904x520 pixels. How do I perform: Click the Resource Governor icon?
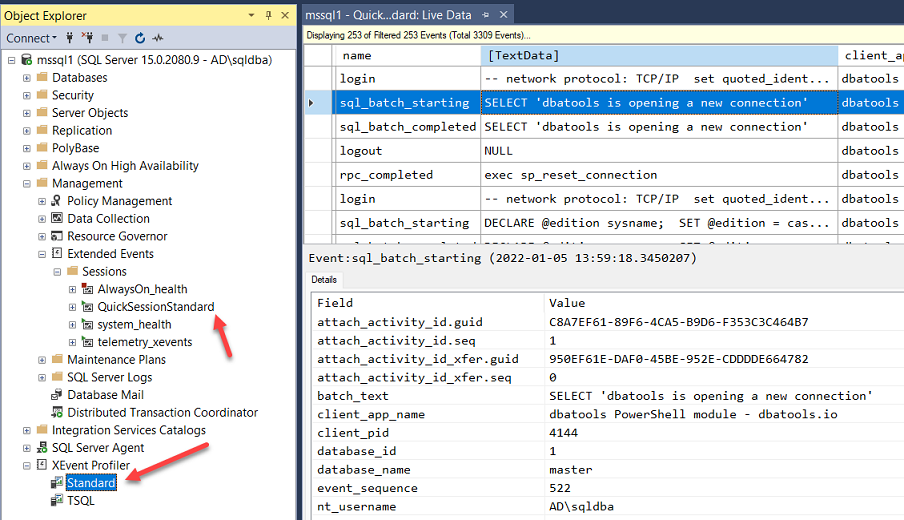click(56, 236)
